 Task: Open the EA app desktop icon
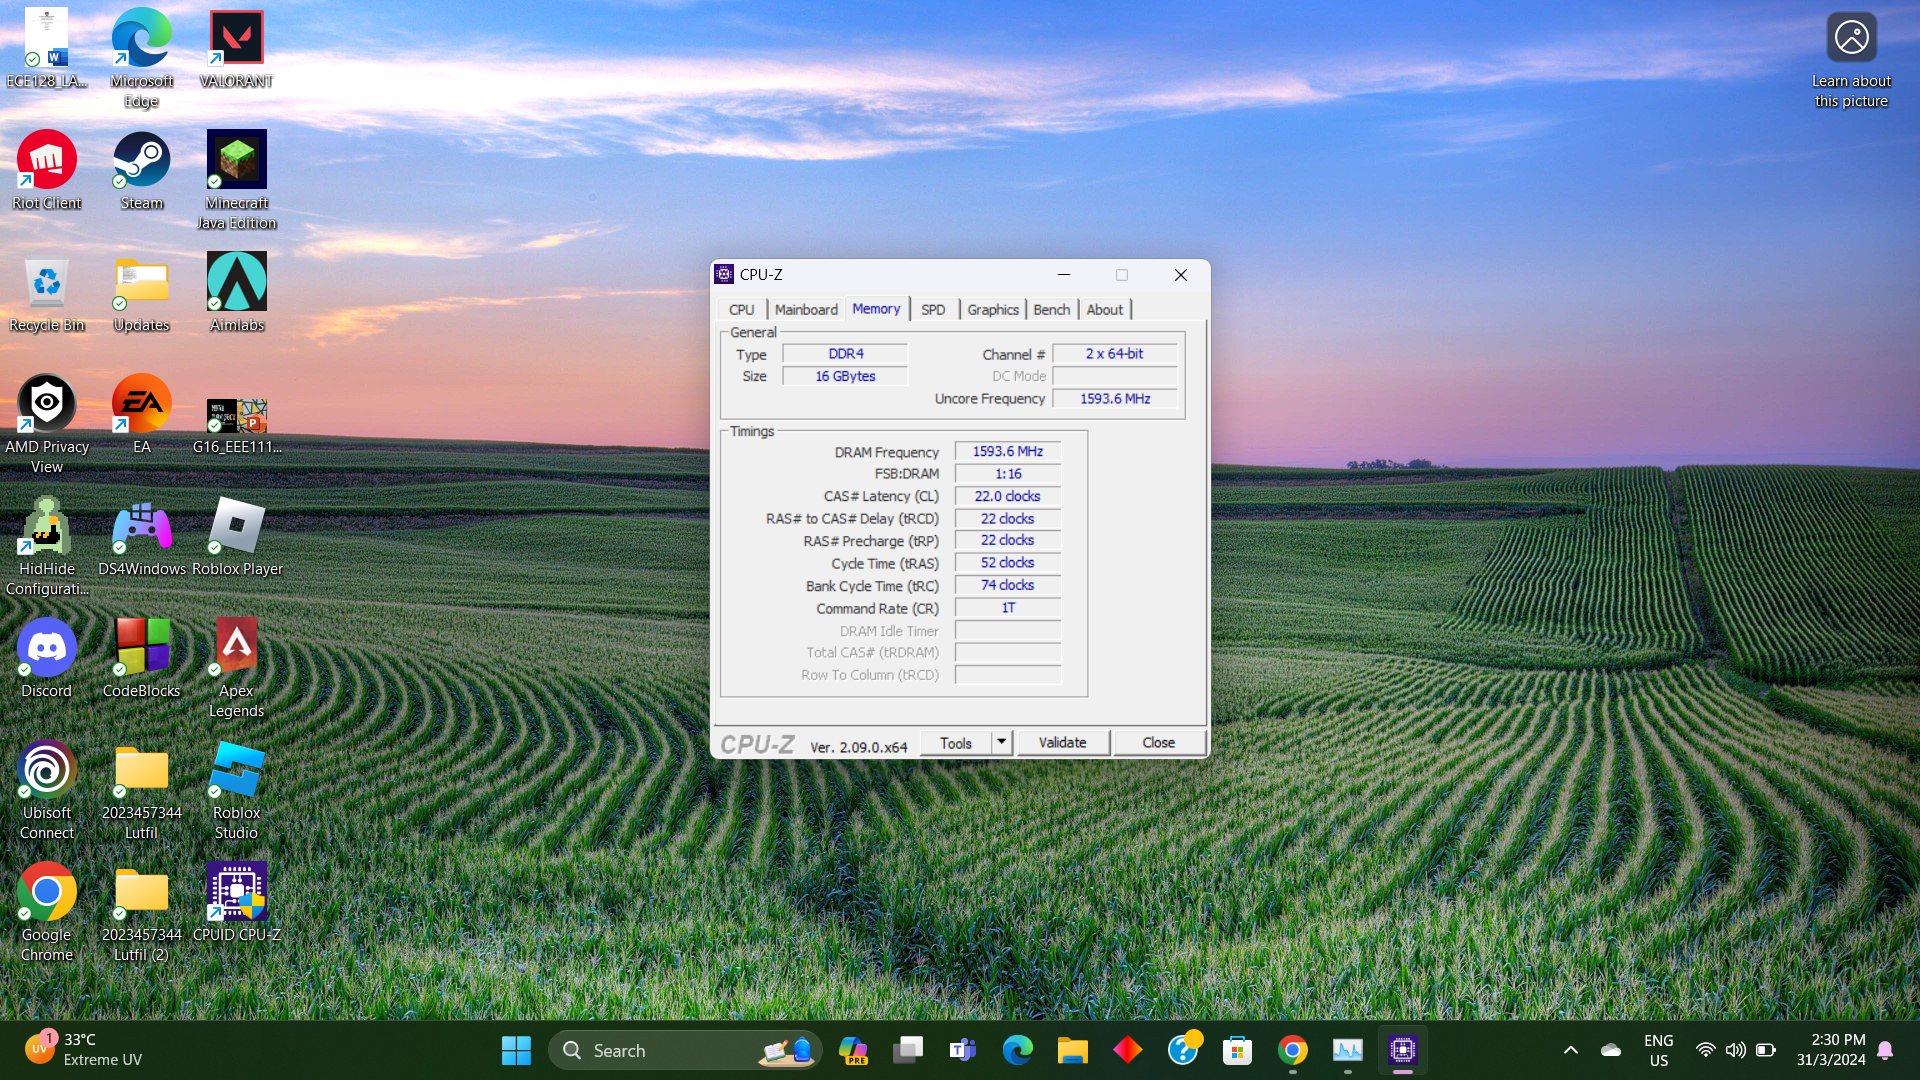point(141,415)
